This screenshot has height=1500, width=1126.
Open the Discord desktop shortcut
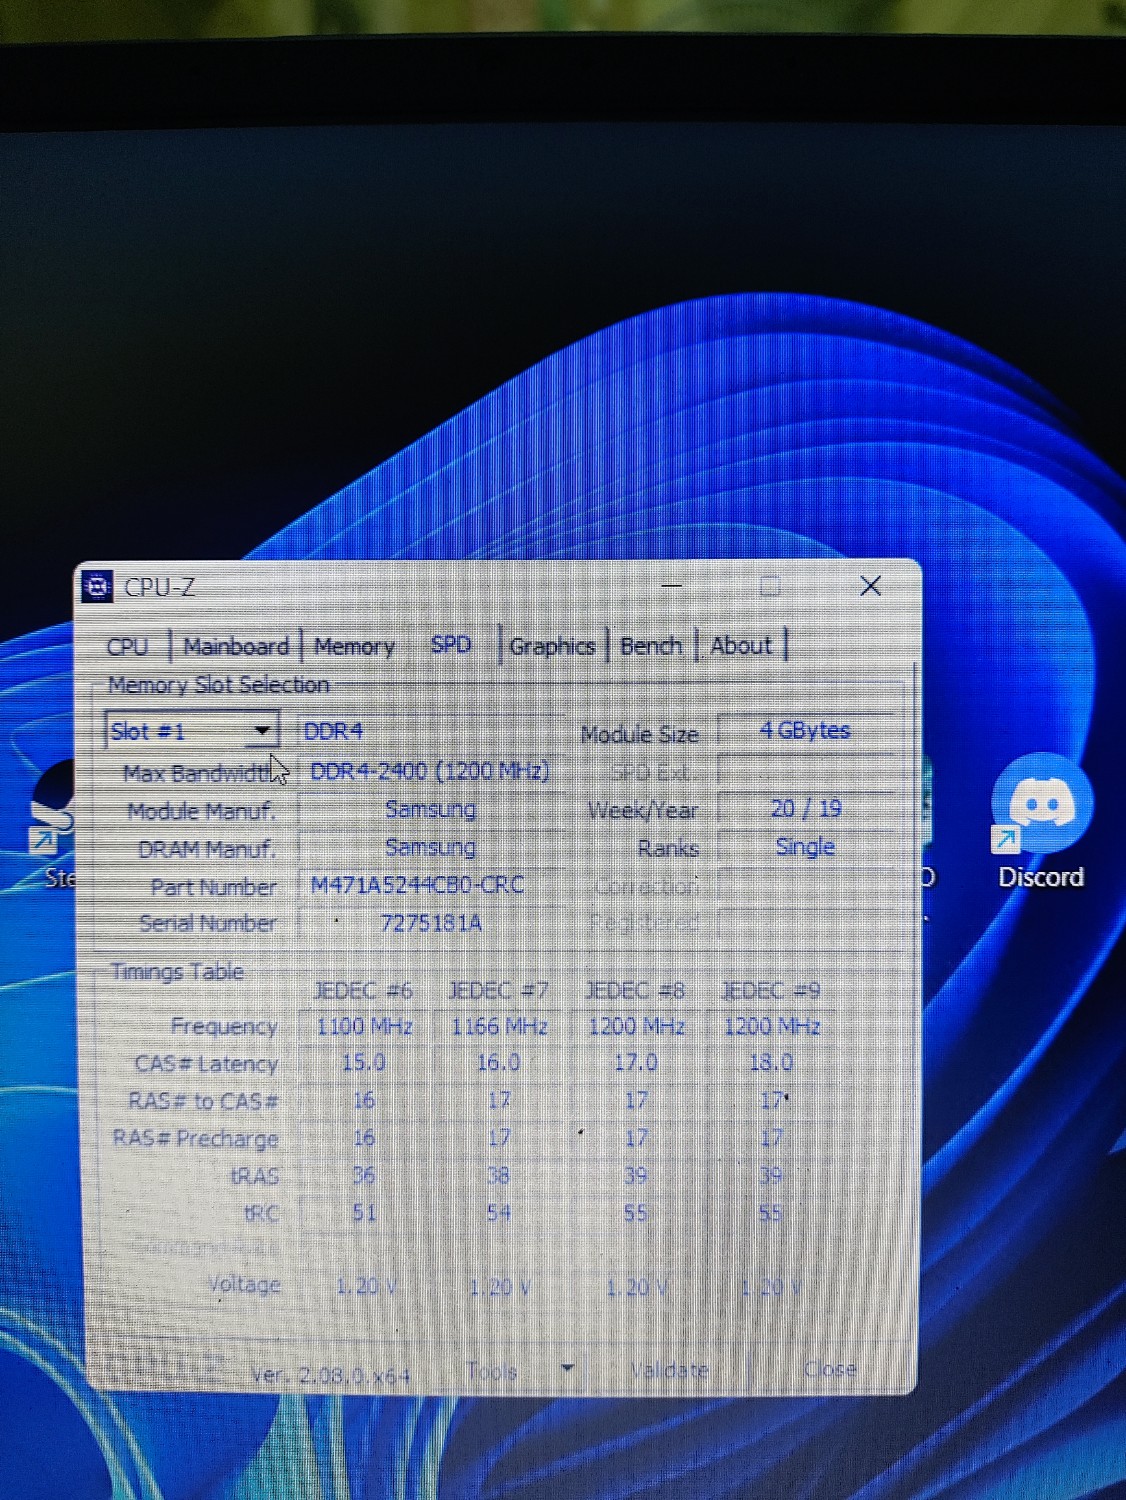tap(1041, 821)
